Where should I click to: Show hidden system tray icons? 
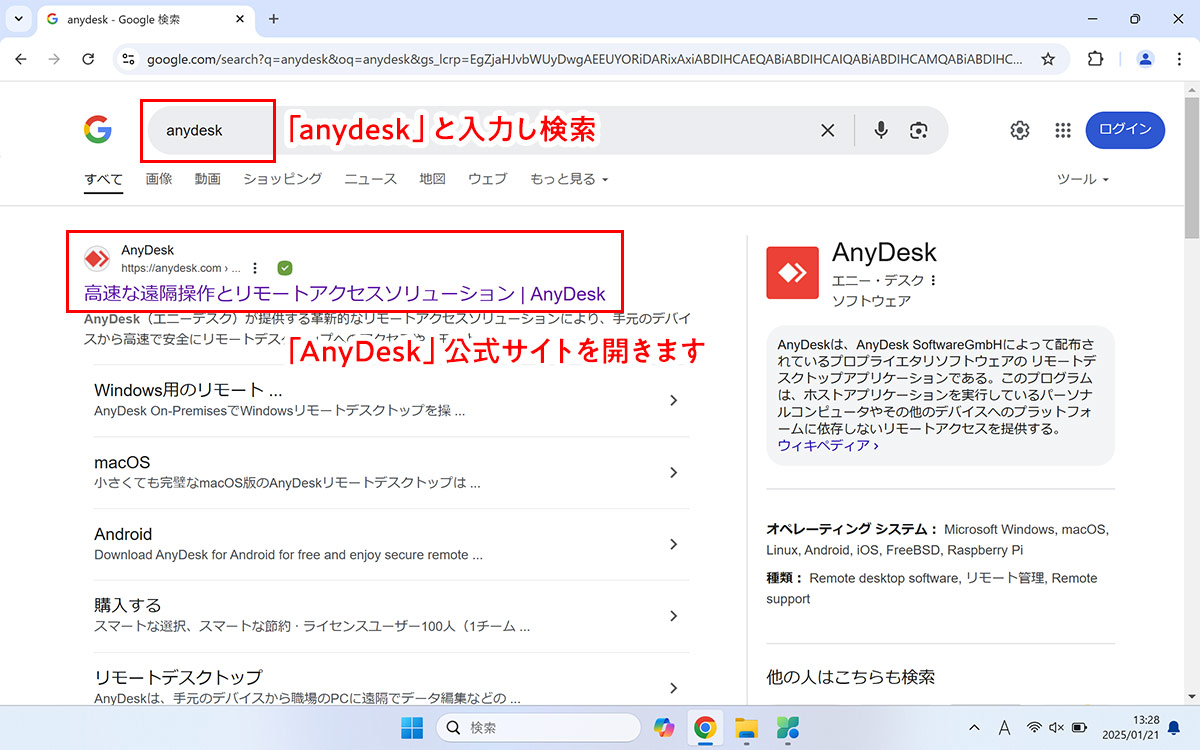[x=974, y=727]
